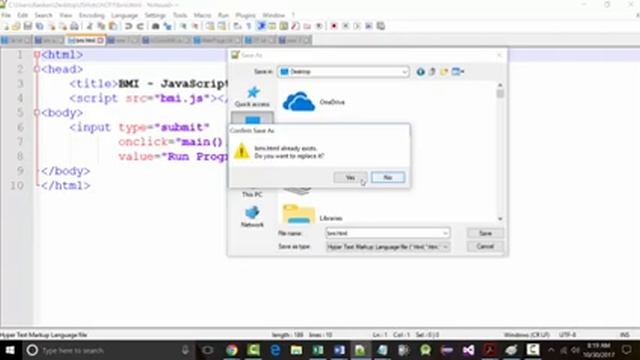Close the active bmi.html tab
Image resolution: width=640 pixels, height=360 pixels.
(x=100, y=40)
